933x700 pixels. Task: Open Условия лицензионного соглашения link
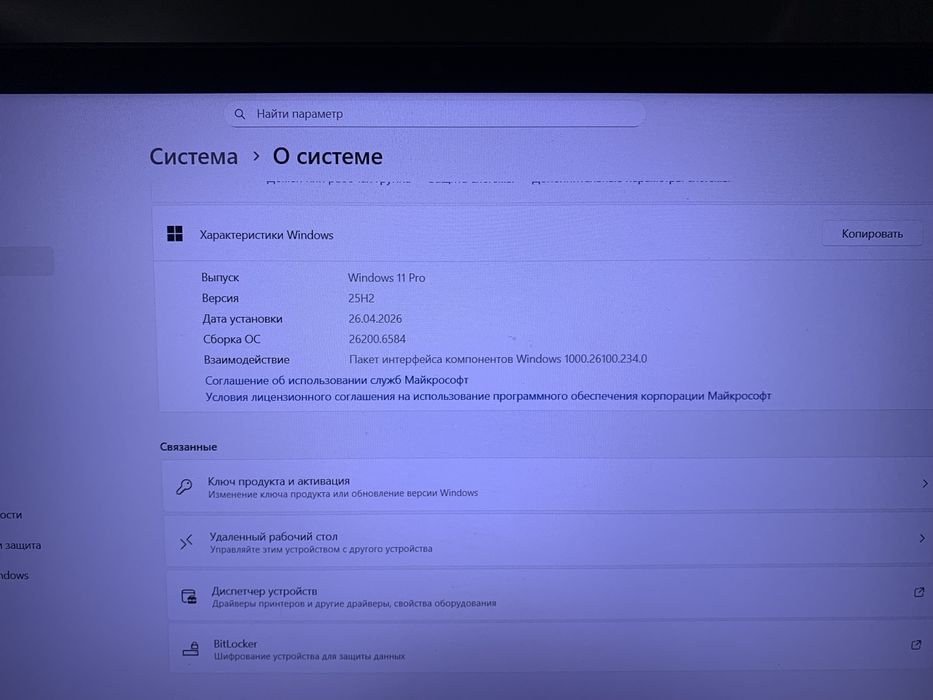[488, 396]
